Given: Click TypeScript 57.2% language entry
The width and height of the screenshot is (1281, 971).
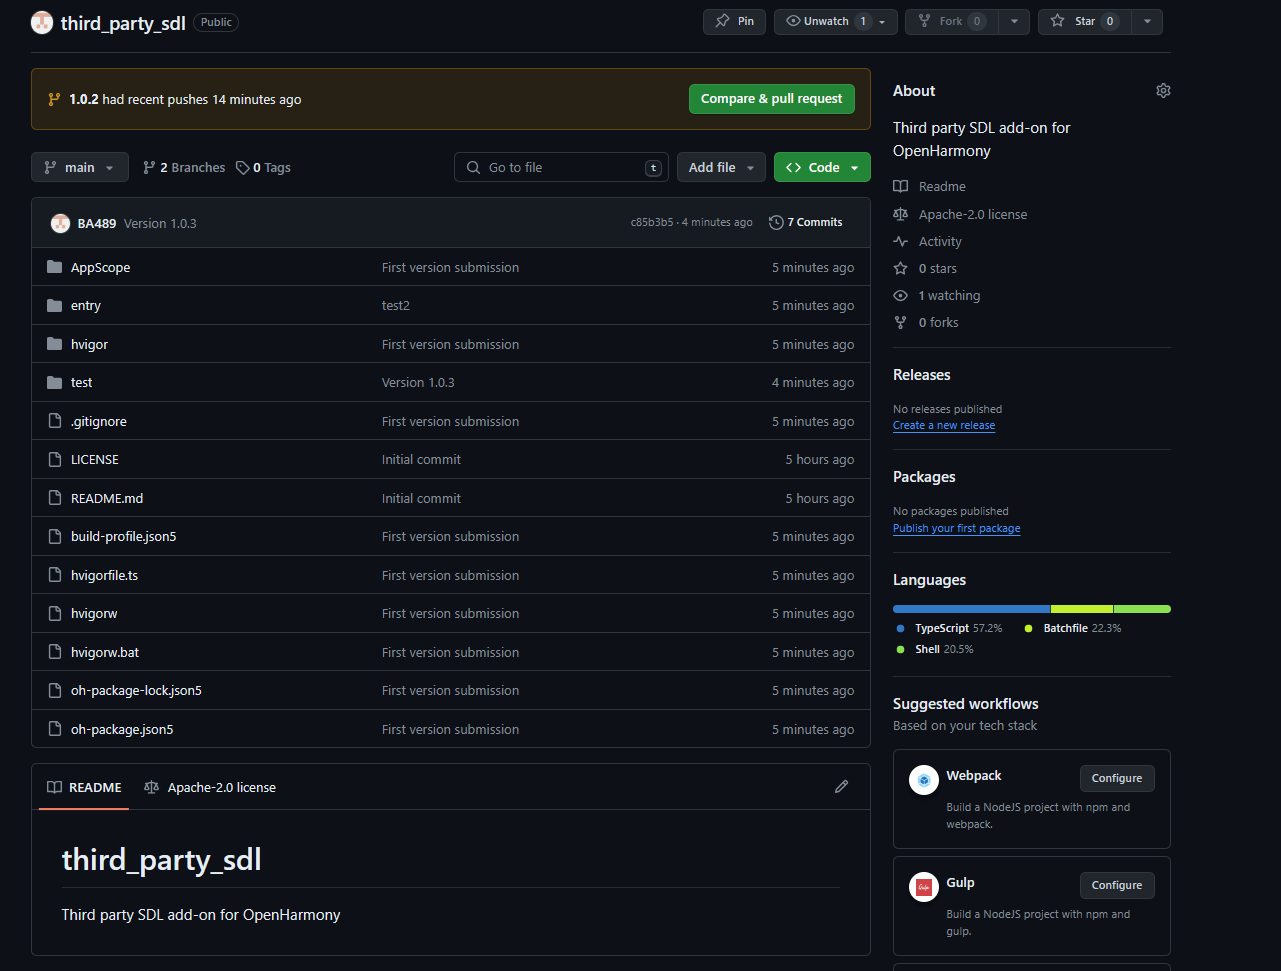Looking at the screenshot, I should click(949, 628).
